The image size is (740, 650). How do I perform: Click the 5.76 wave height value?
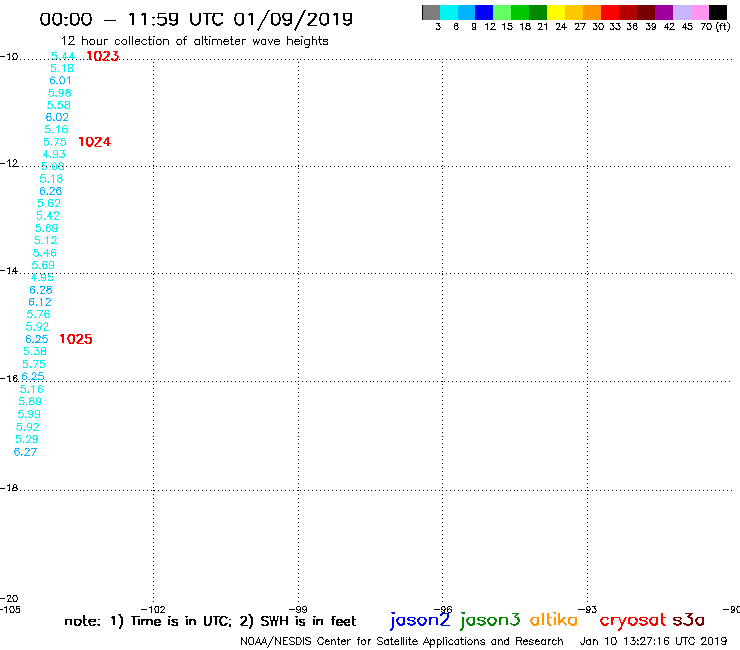[38, 314]
